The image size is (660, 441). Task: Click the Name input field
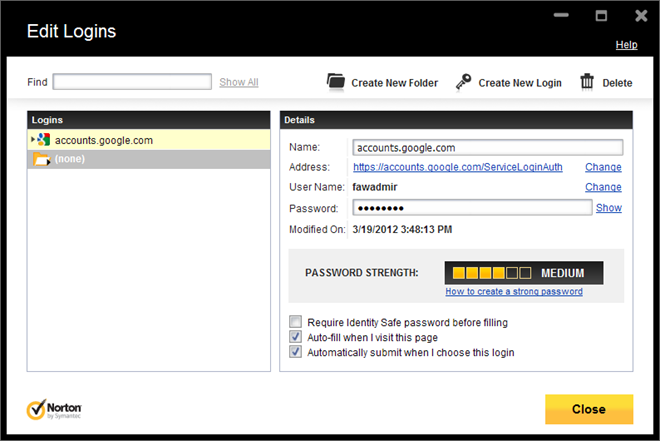488,148
